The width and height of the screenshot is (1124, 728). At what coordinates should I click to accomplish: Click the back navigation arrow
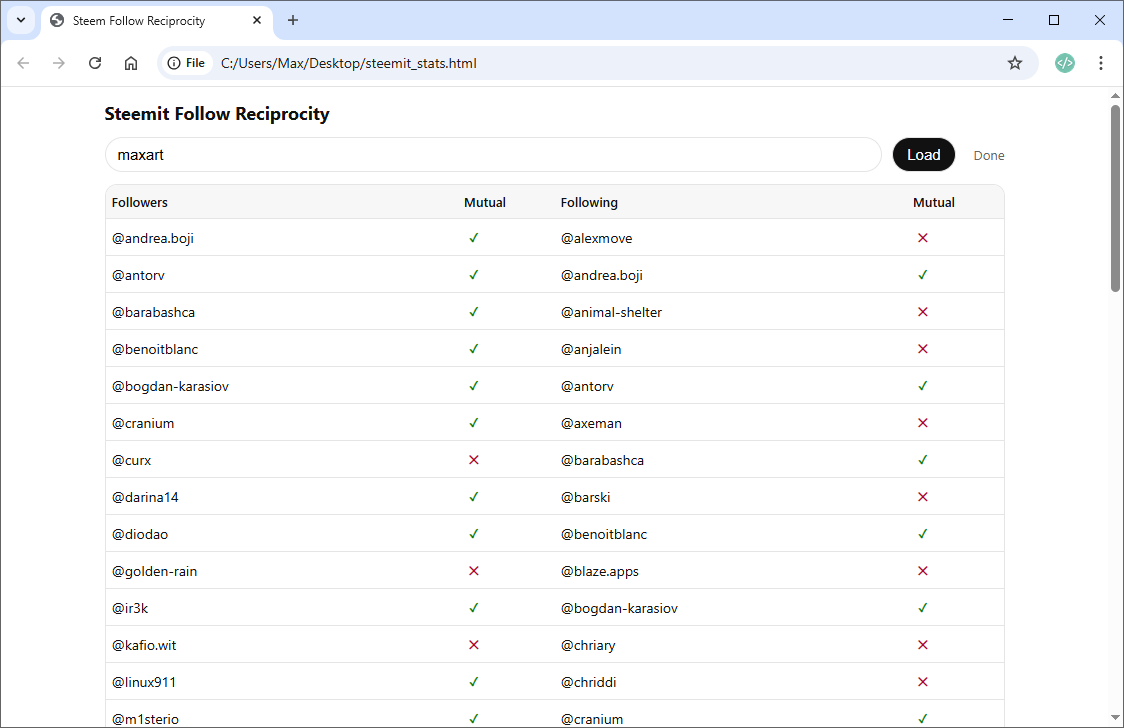(23, 63)
